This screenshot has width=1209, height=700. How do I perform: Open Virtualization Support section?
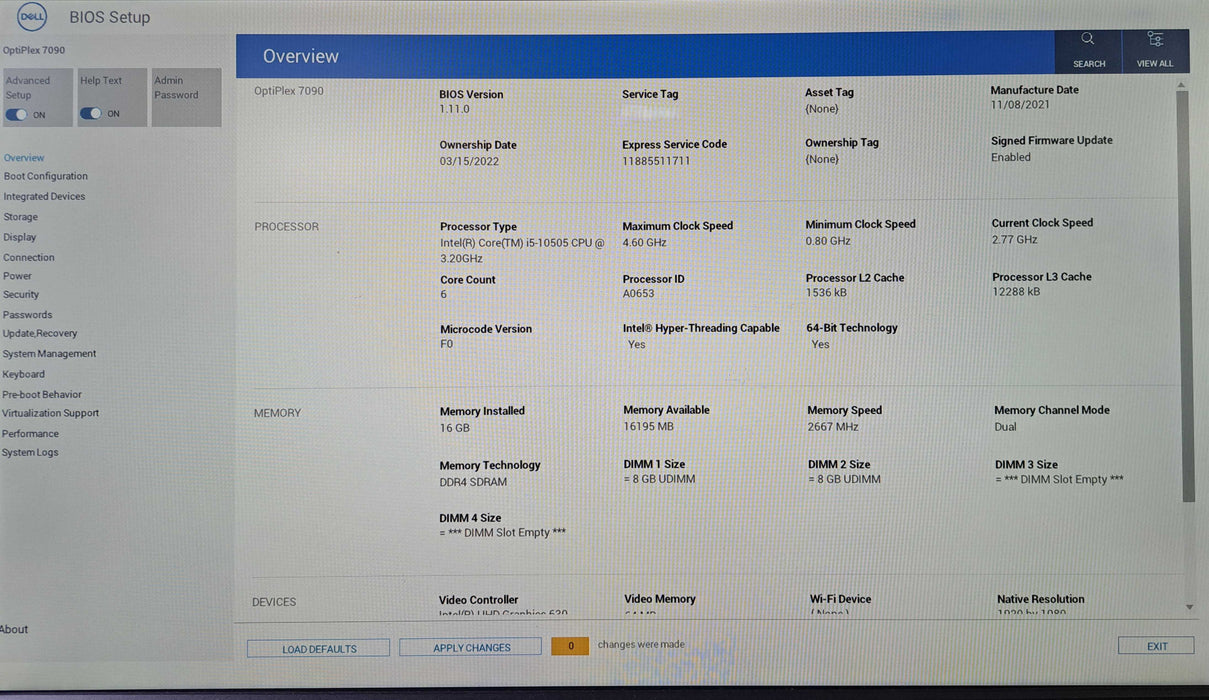click(50, 413)
